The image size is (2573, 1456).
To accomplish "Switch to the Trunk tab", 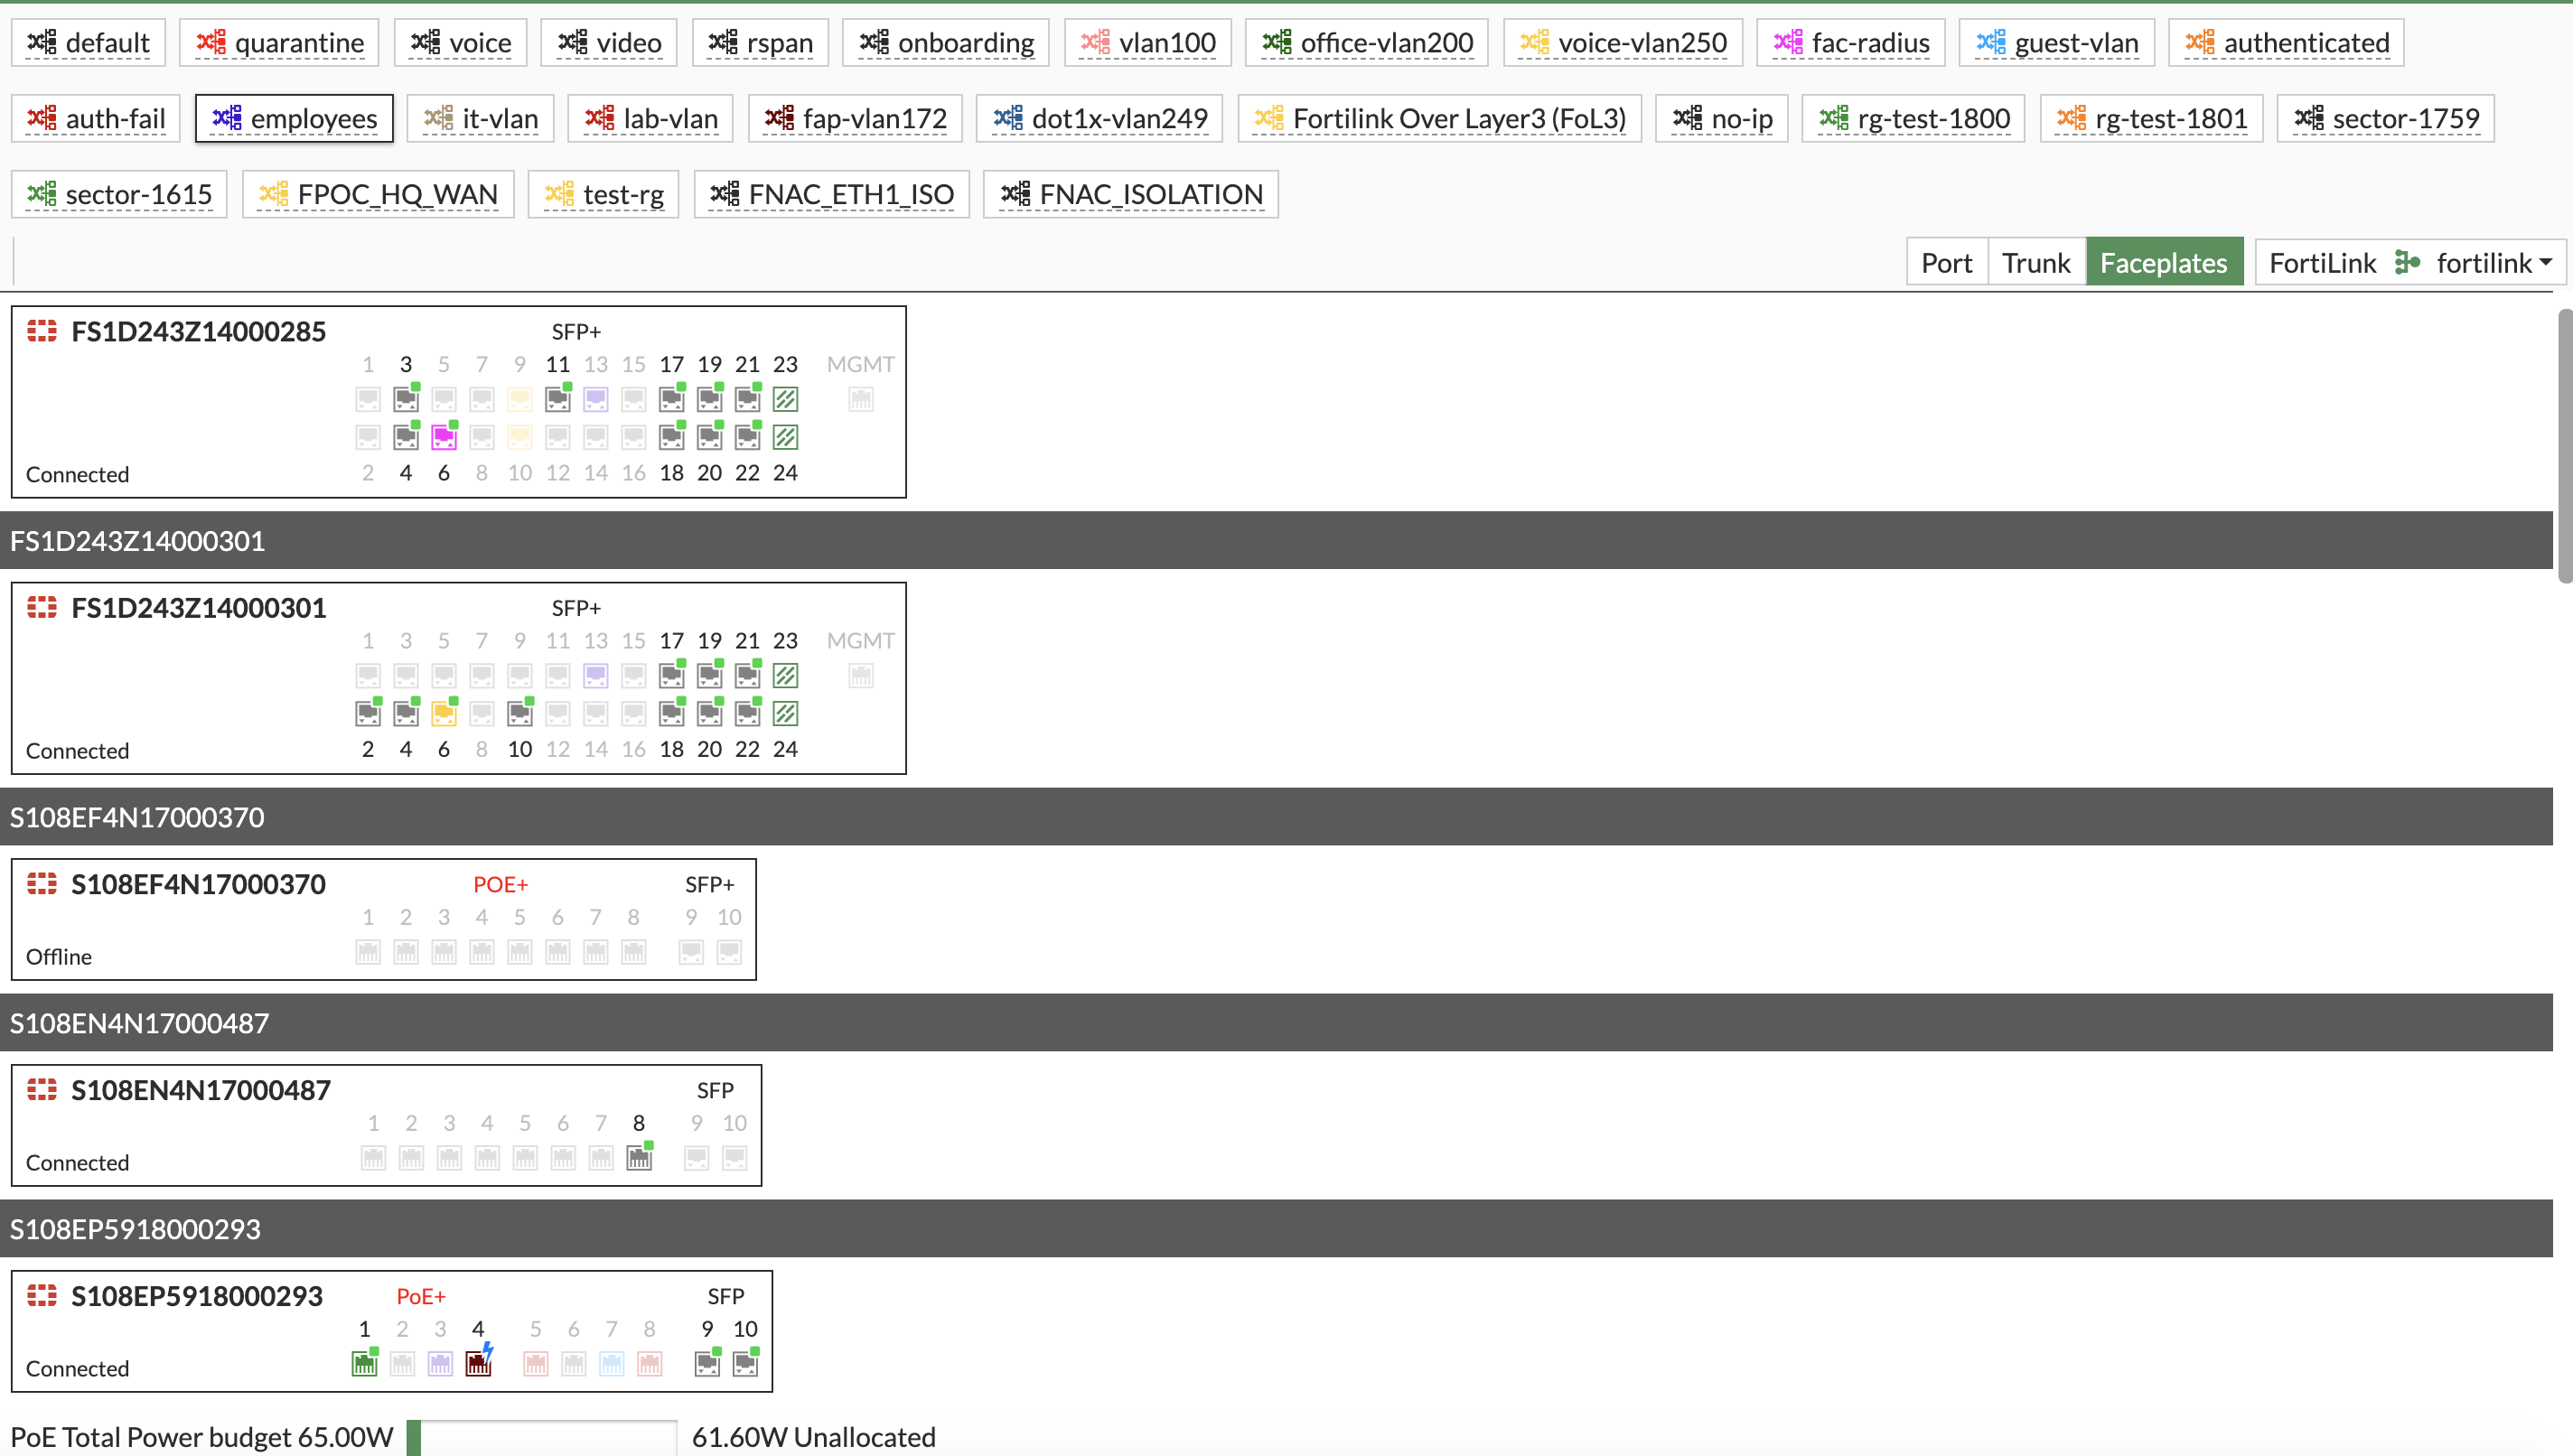I will pyautogui.click(x=2035, y=261).
